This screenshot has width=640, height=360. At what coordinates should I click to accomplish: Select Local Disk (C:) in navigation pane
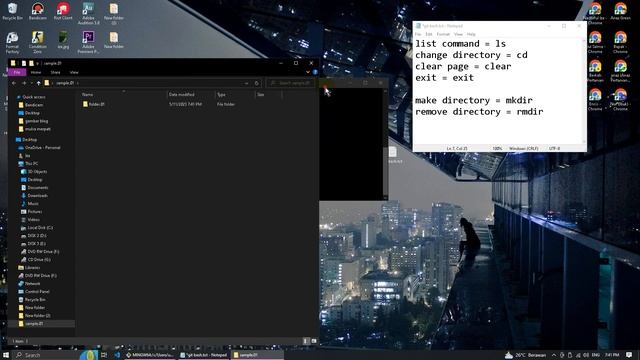(40, 228)
